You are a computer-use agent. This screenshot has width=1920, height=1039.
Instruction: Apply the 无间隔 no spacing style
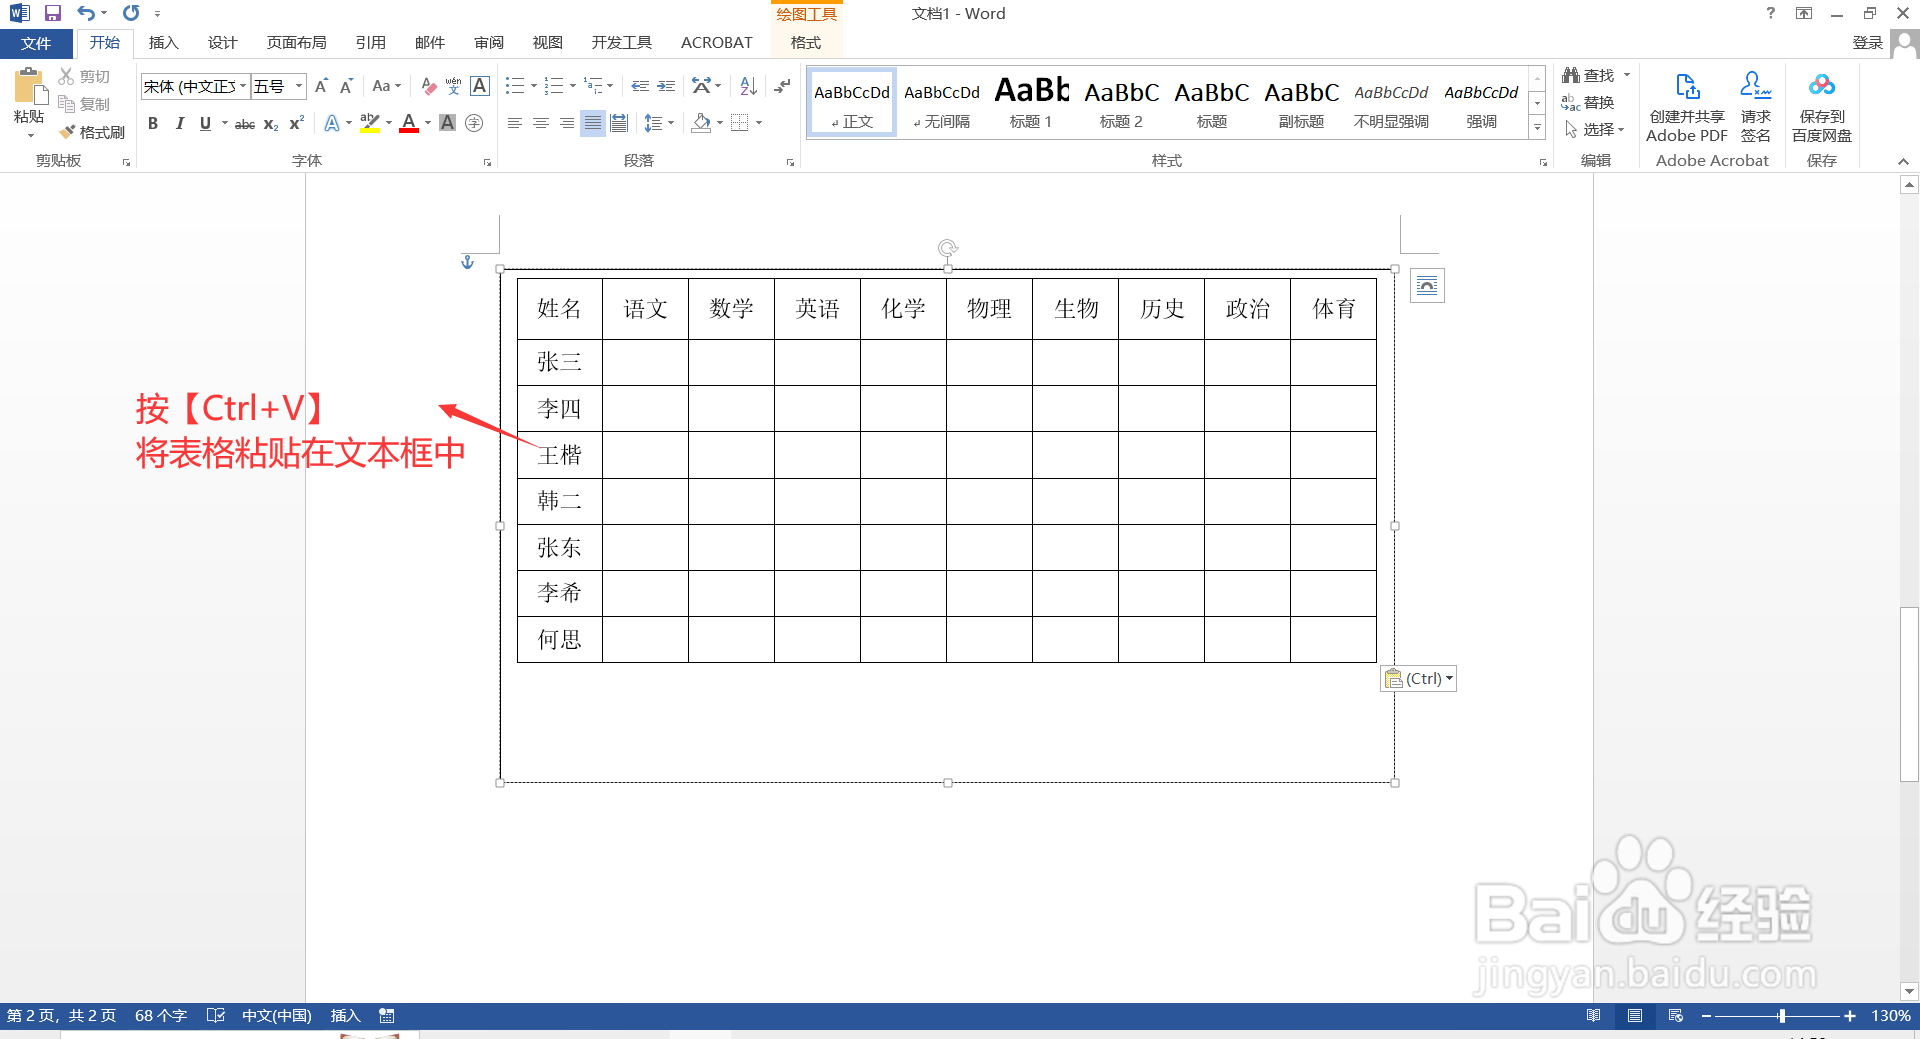[x=942, y=103]
